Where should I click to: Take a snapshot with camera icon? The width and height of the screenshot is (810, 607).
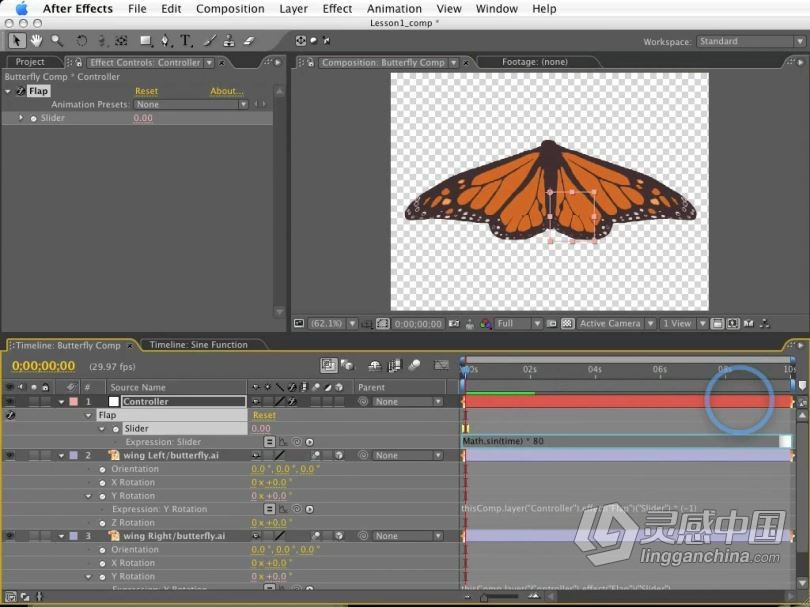[x=454, y=323]
